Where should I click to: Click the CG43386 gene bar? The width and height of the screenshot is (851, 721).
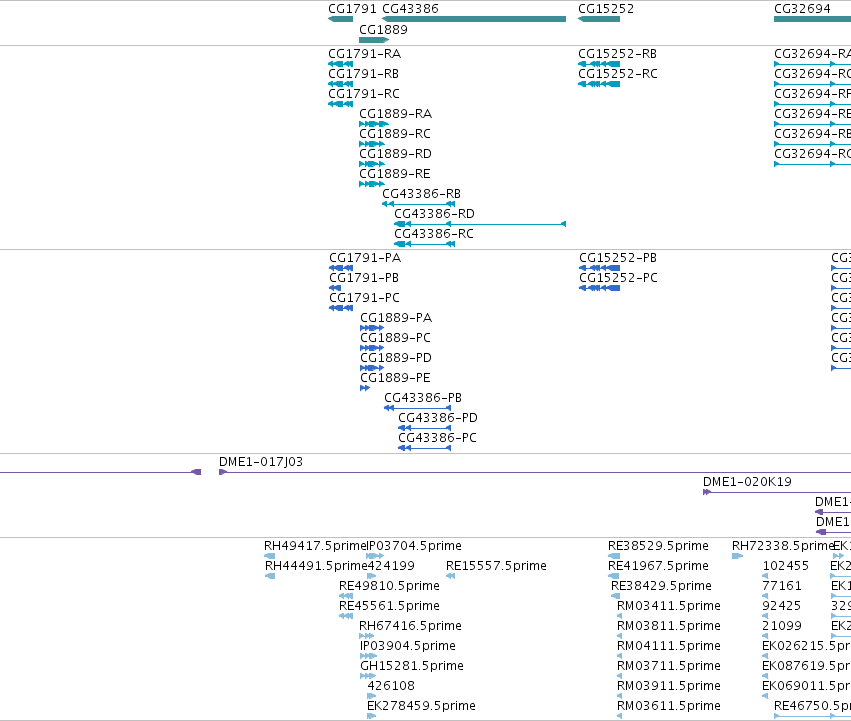tap(474, 19)
